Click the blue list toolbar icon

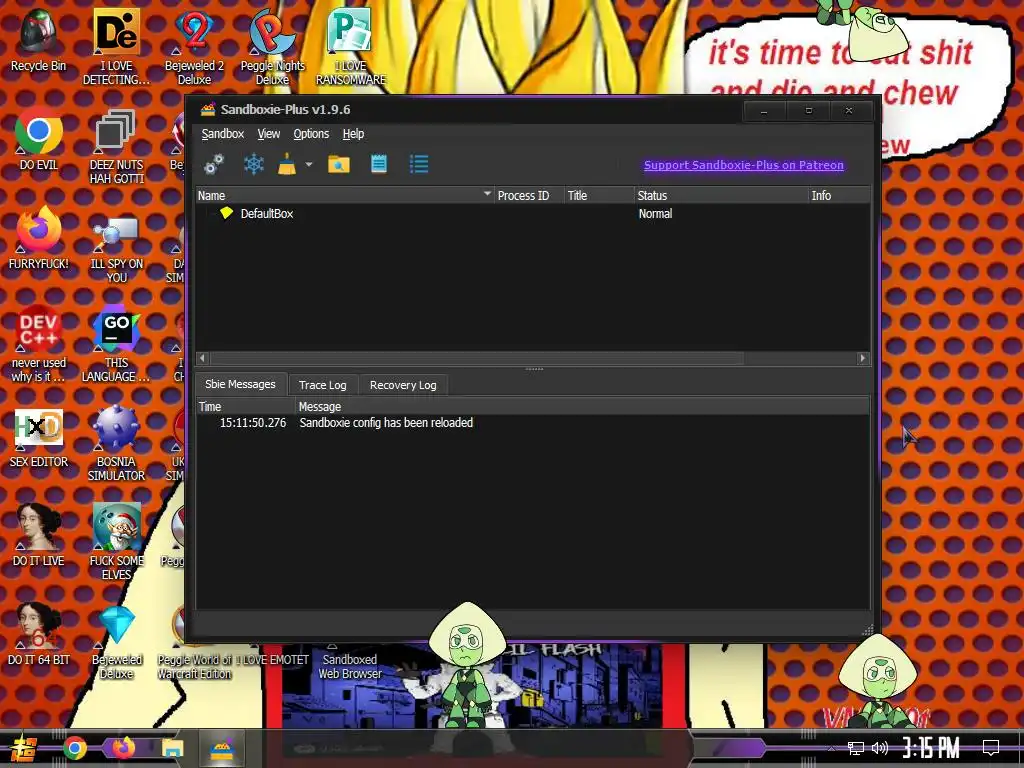click(x=419, y=164)
